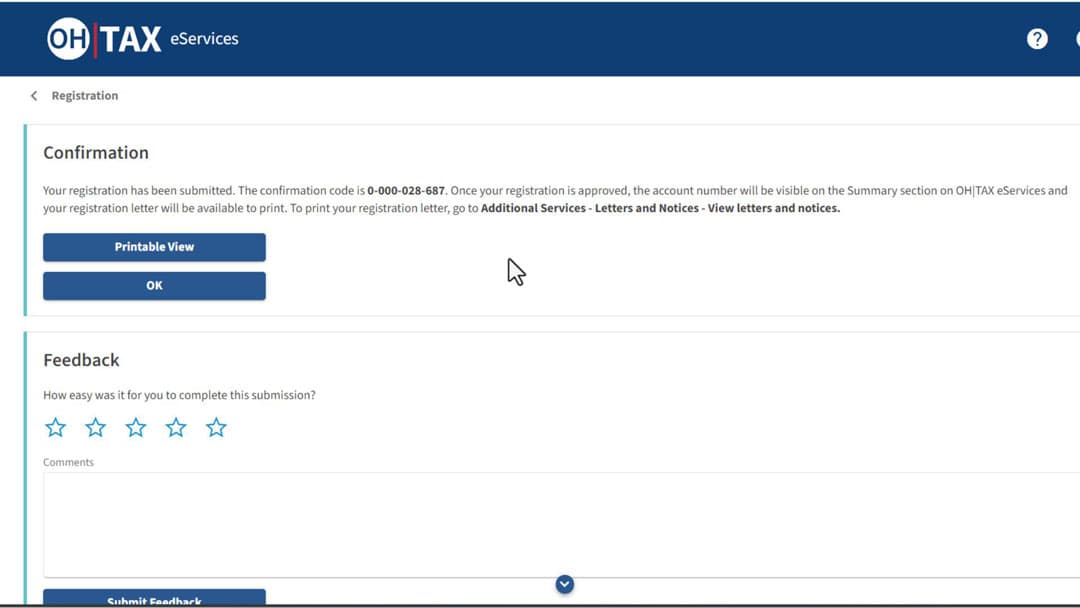Rate the submission one star
Screen dimensions: 1080x608
[x=56, y=428]
